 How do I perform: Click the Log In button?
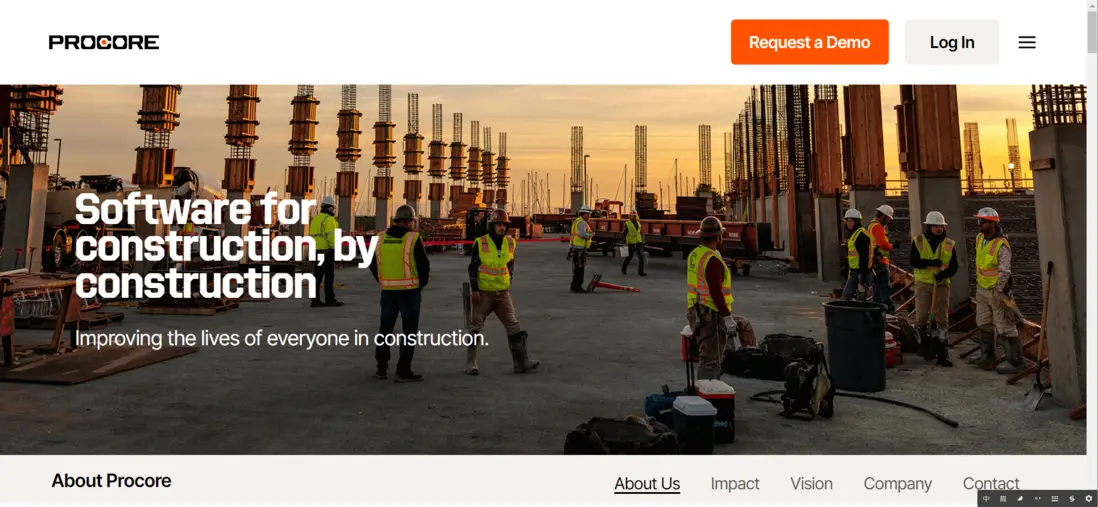click(x=952, y=42)
